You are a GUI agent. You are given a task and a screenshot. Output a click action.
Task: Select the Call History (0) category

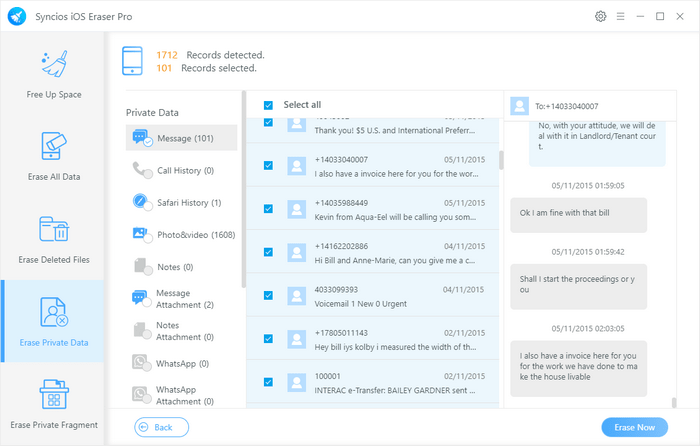click(182, 170)
